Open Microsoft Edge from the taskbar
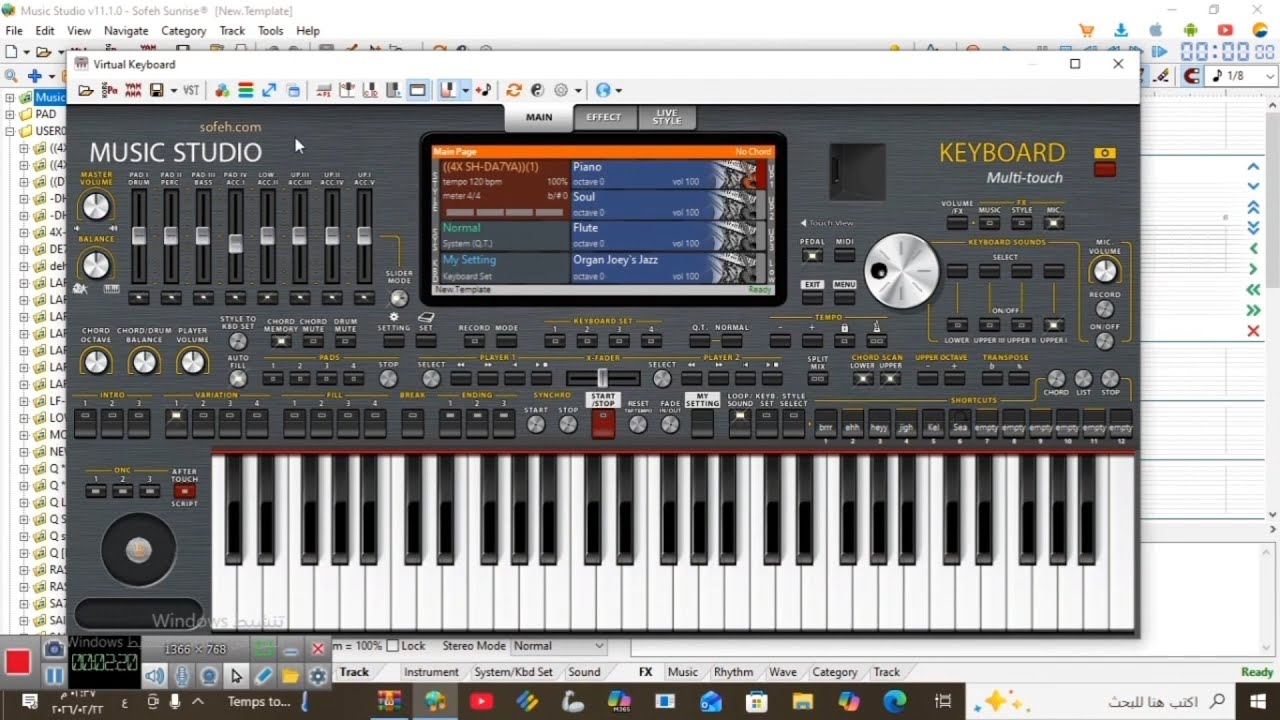 pyautogui.click(x=895, y=701)
